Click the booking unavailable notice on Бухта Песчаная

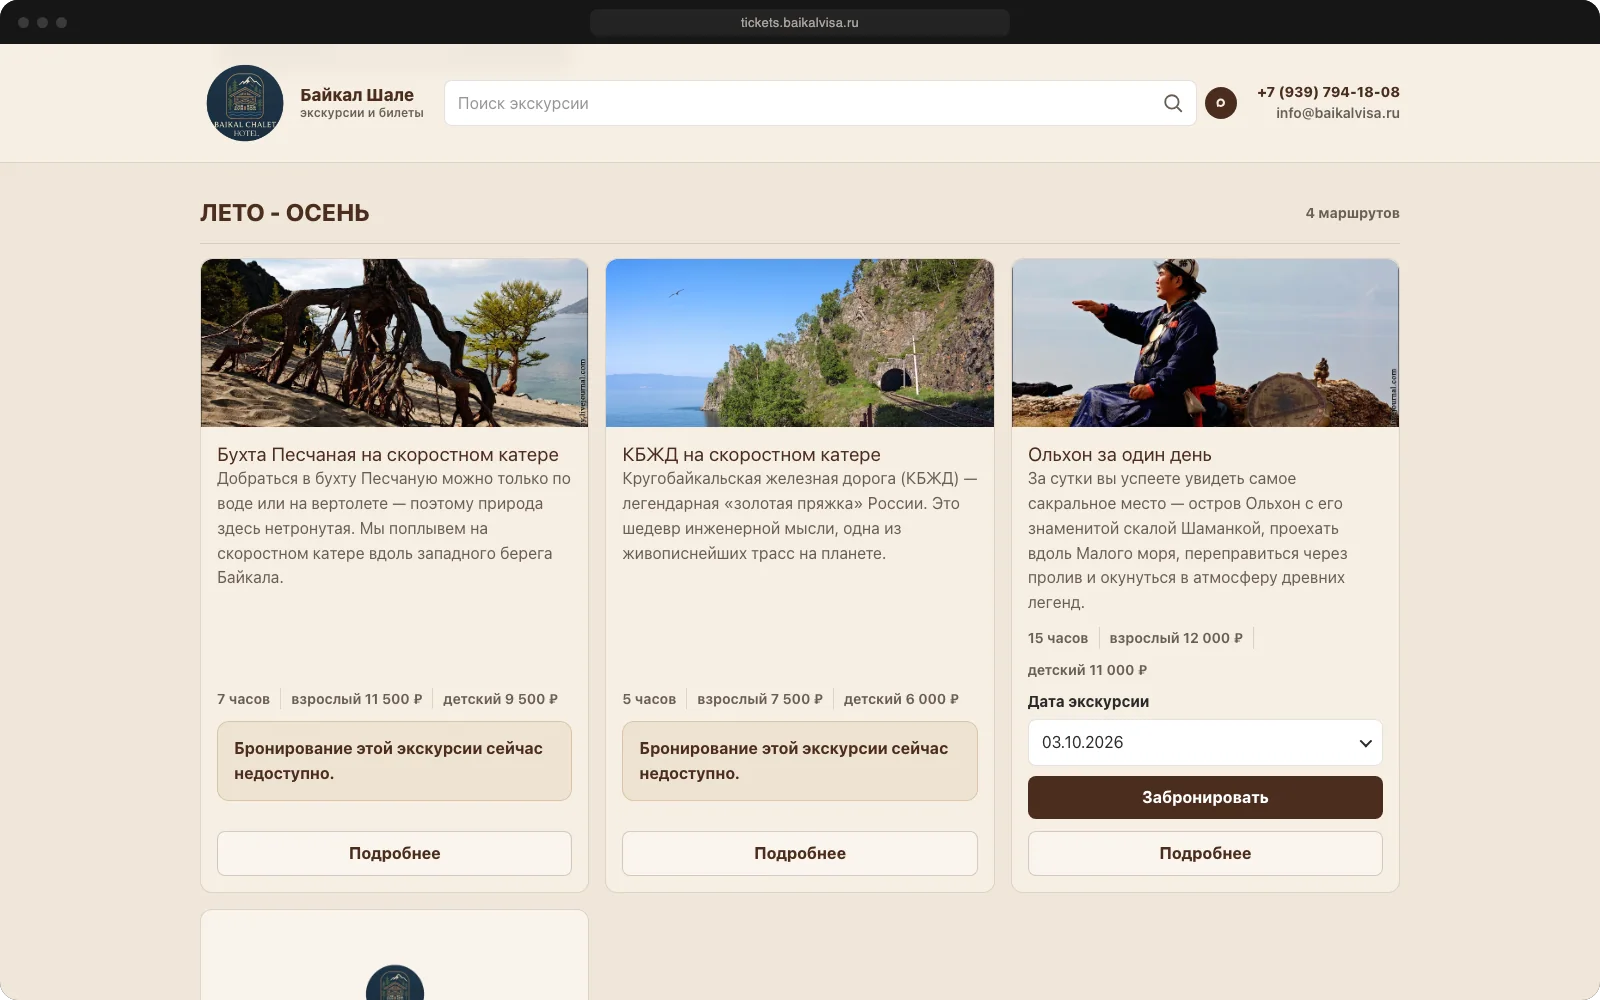click(x=394, y=761)
